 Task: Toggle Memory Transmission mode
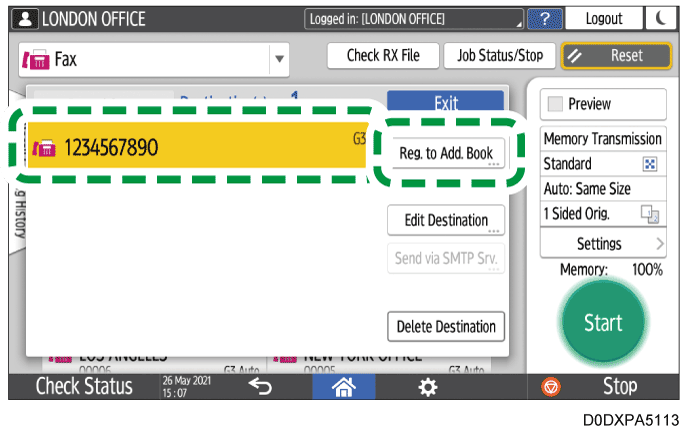(x=603, y=139)
